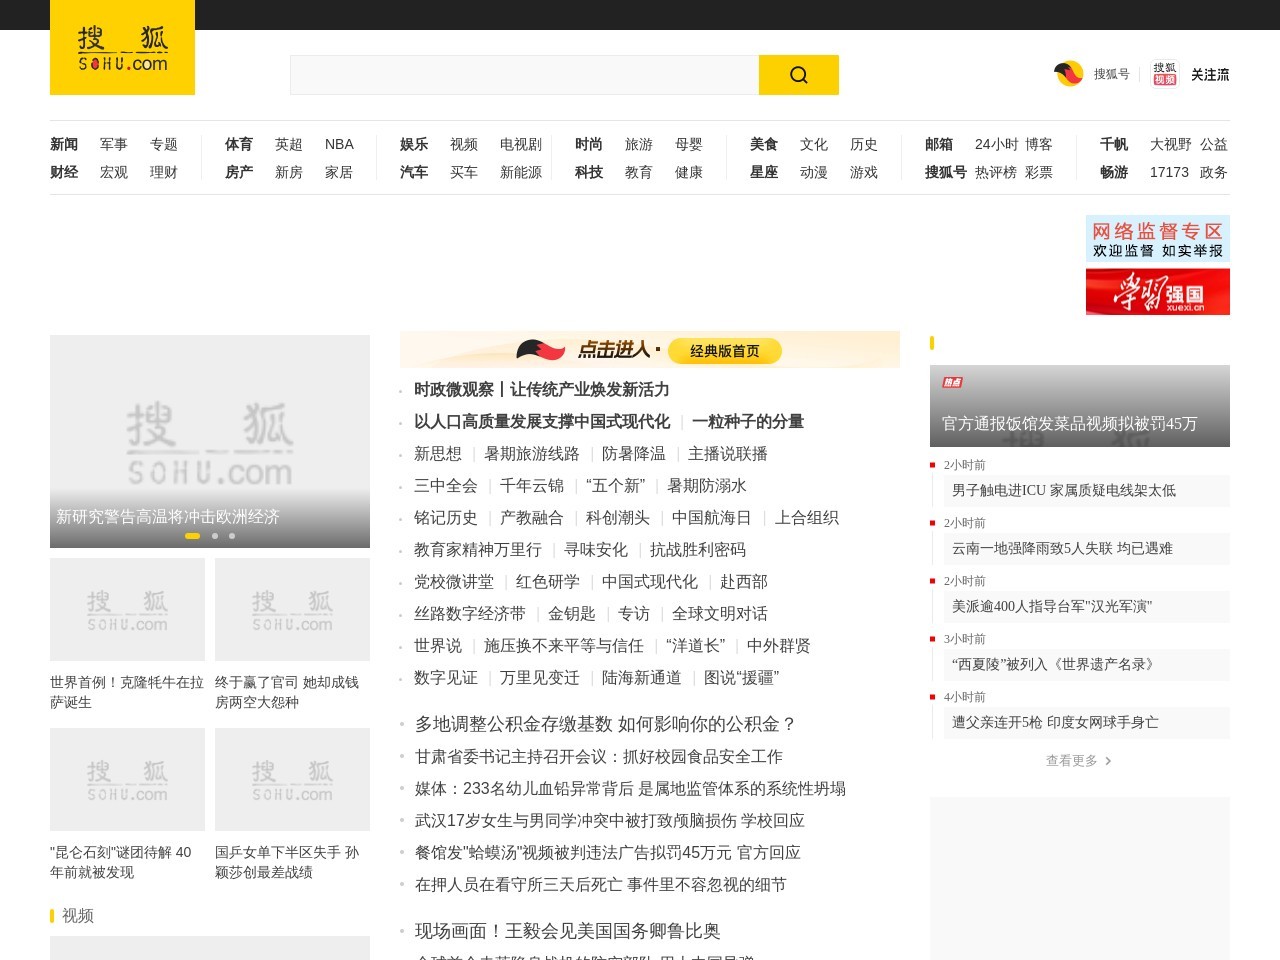Select the third carousel slide dot
1280x960 pixels.
231,536
